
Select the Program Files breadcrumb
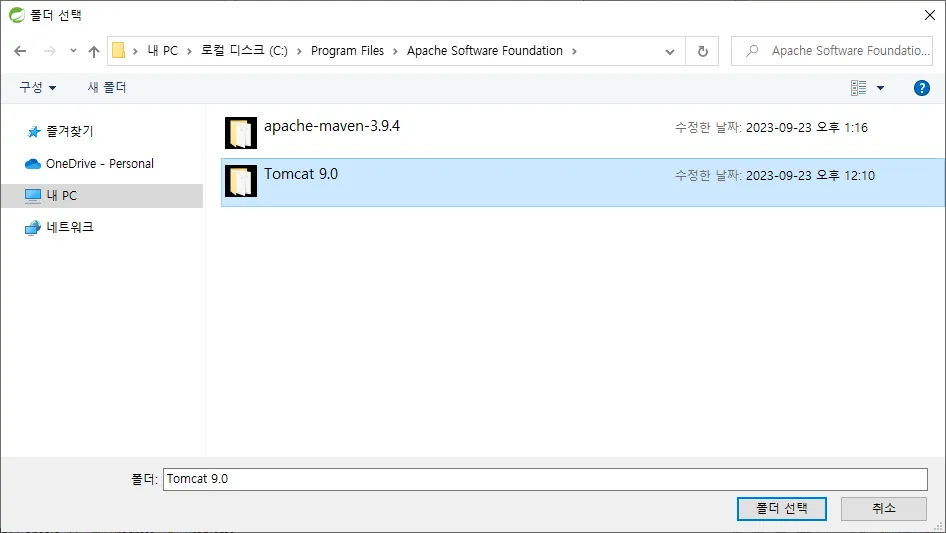coord(348,51)
